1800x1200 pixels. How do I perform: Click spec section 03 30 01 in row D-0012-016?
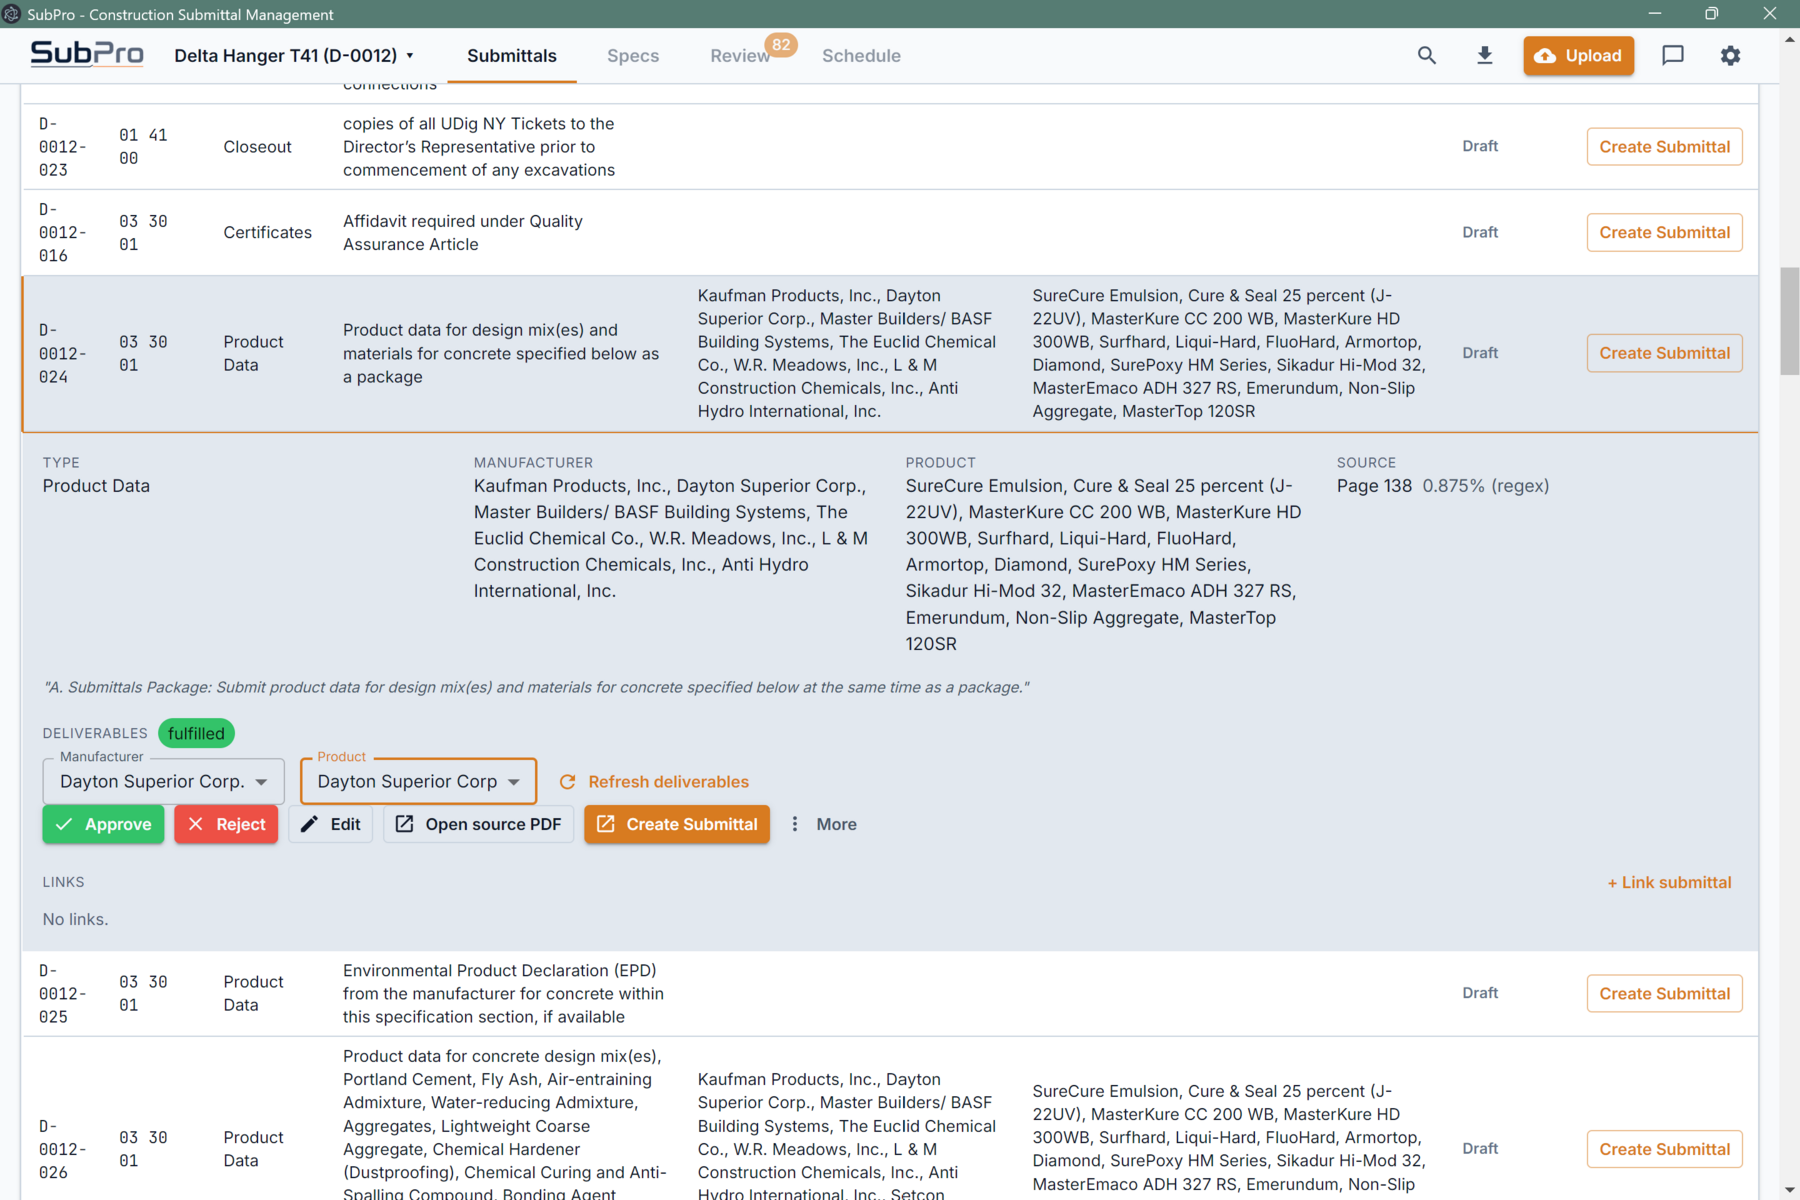[x=143, y=232]
